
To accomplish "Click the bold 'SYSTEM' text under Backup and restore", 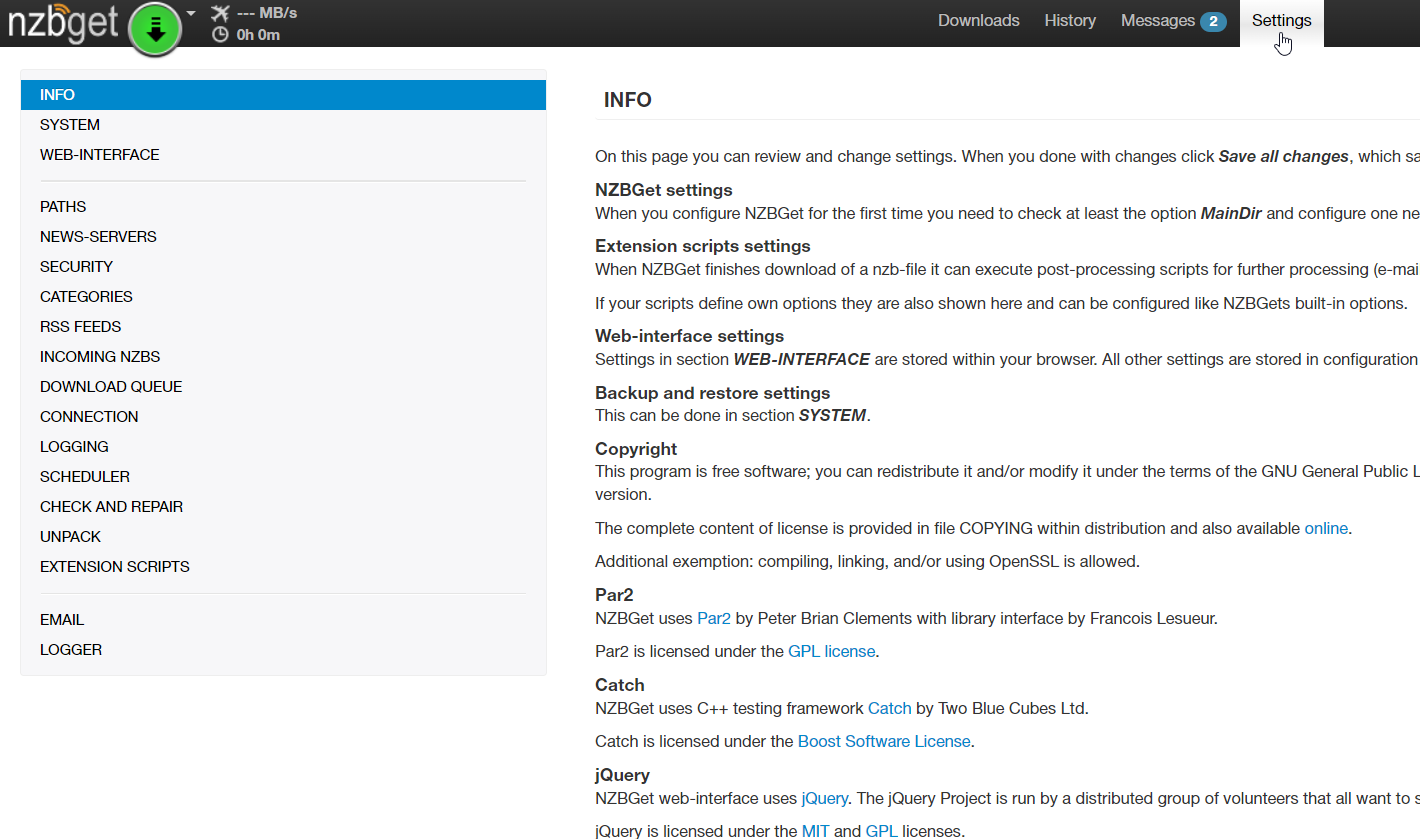I will (832, 415).
